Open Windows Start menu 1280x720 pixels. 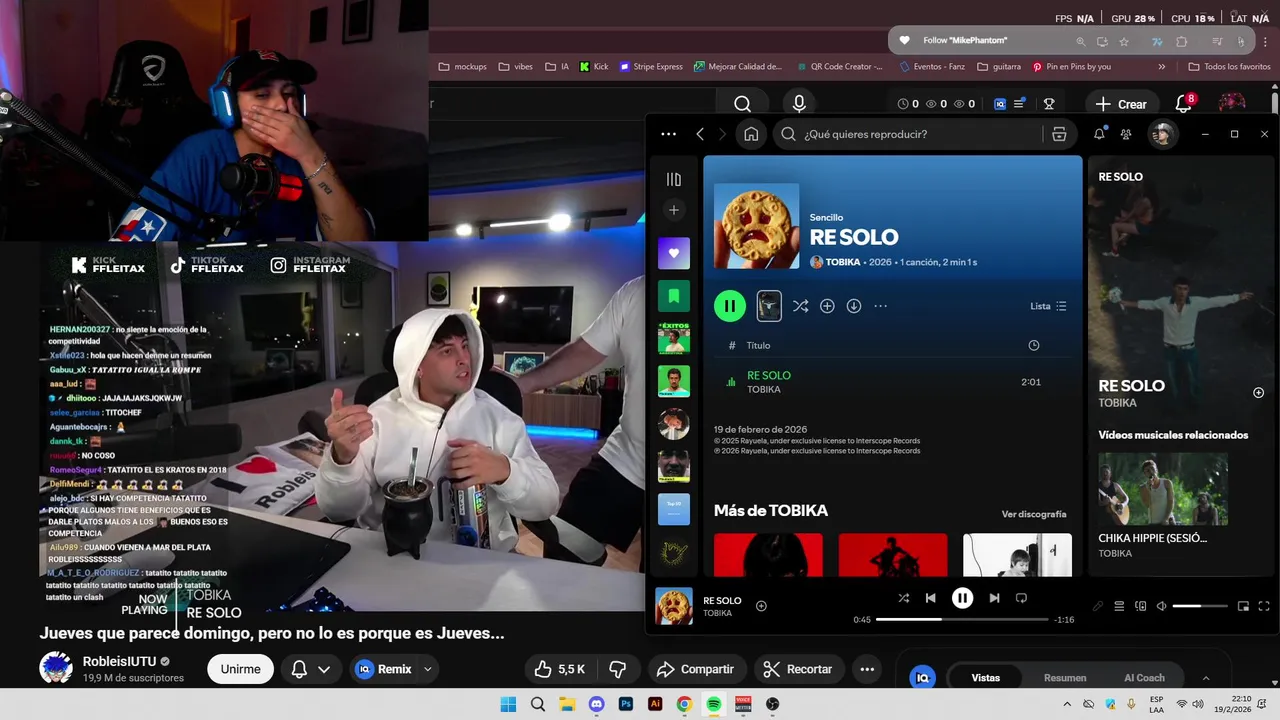[508, 704]
